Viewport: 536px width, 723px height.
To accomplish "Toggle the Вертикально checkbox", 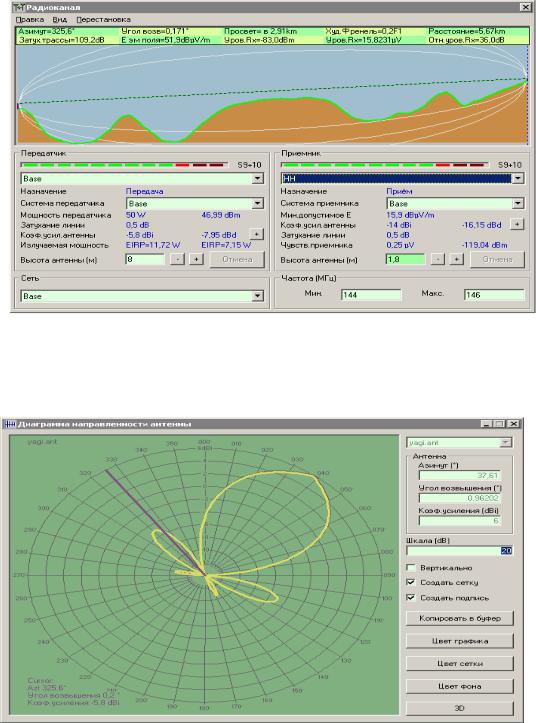I will [x=411, y=568].
